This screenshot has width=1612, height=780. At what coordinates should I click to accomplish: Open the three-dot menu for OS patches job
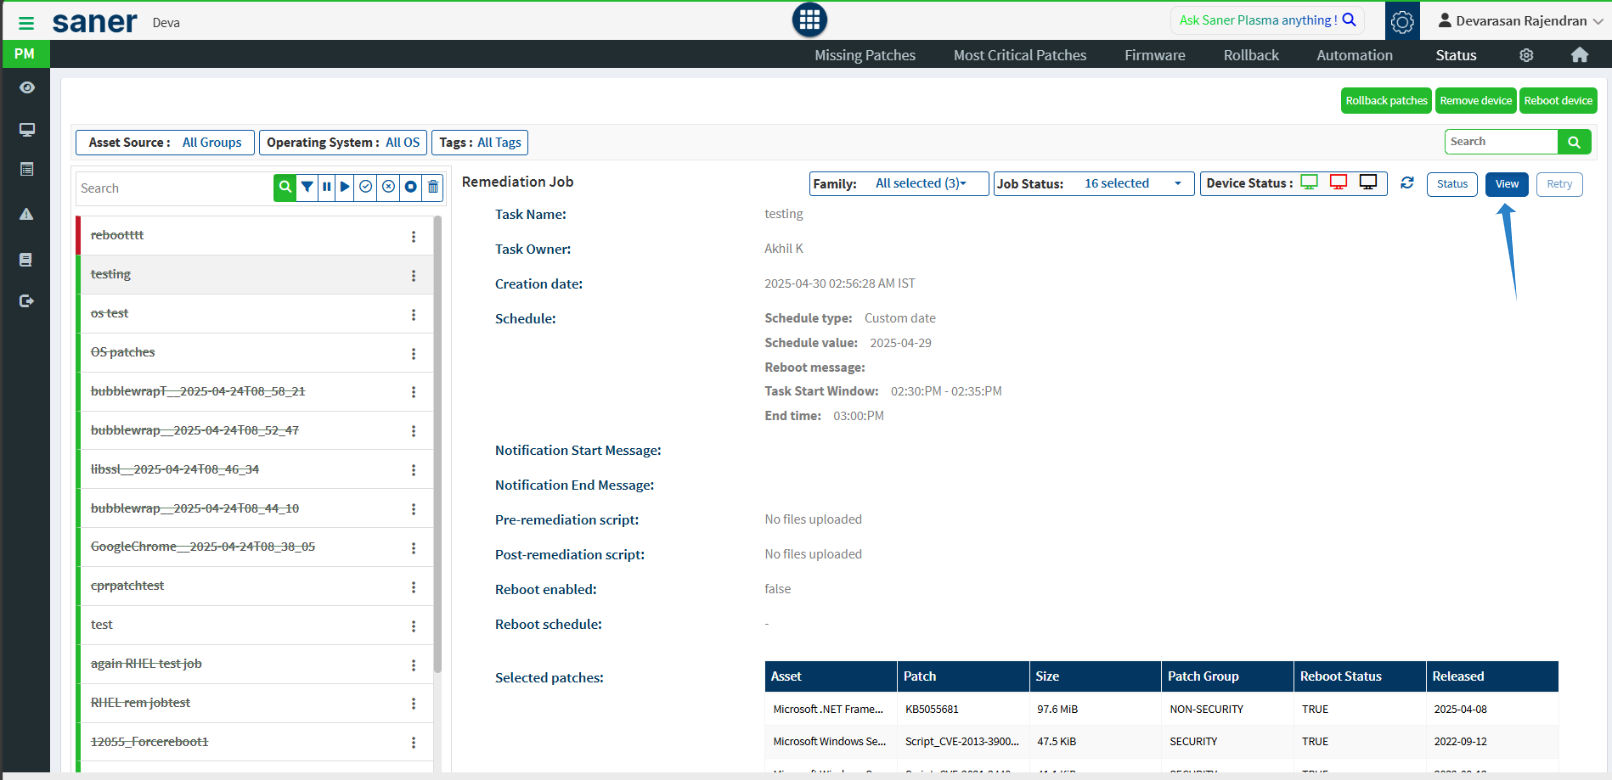tap(413, 354)
